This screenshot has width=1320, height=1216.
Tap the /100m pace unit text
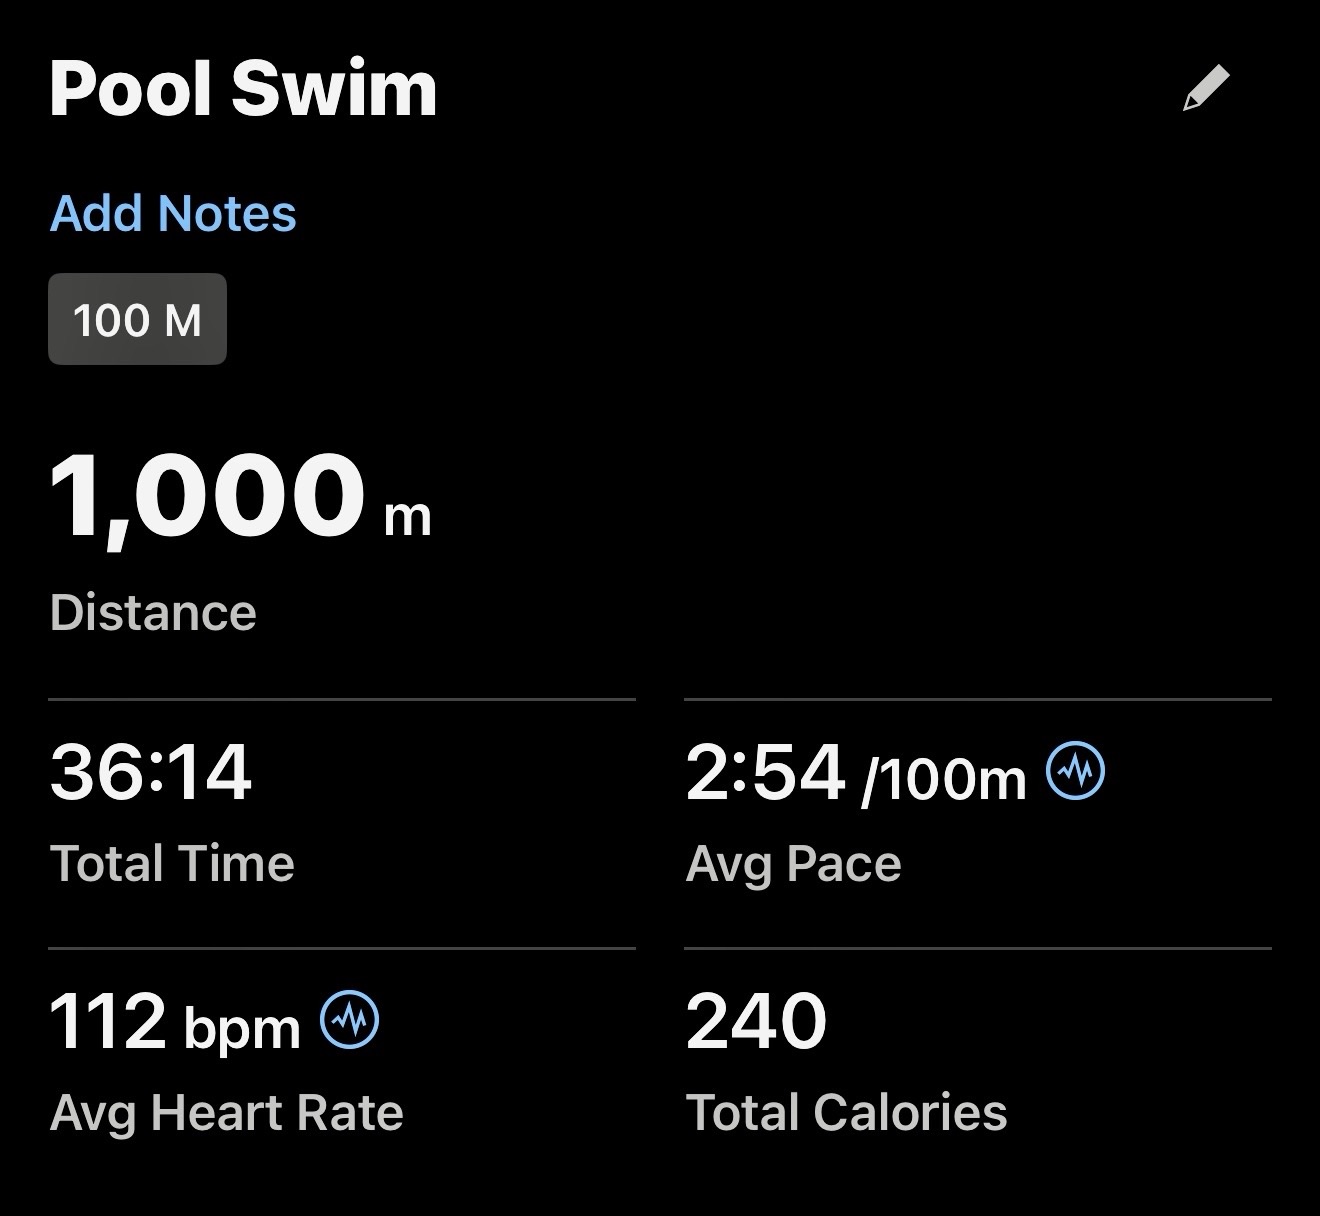pos(944,779)
